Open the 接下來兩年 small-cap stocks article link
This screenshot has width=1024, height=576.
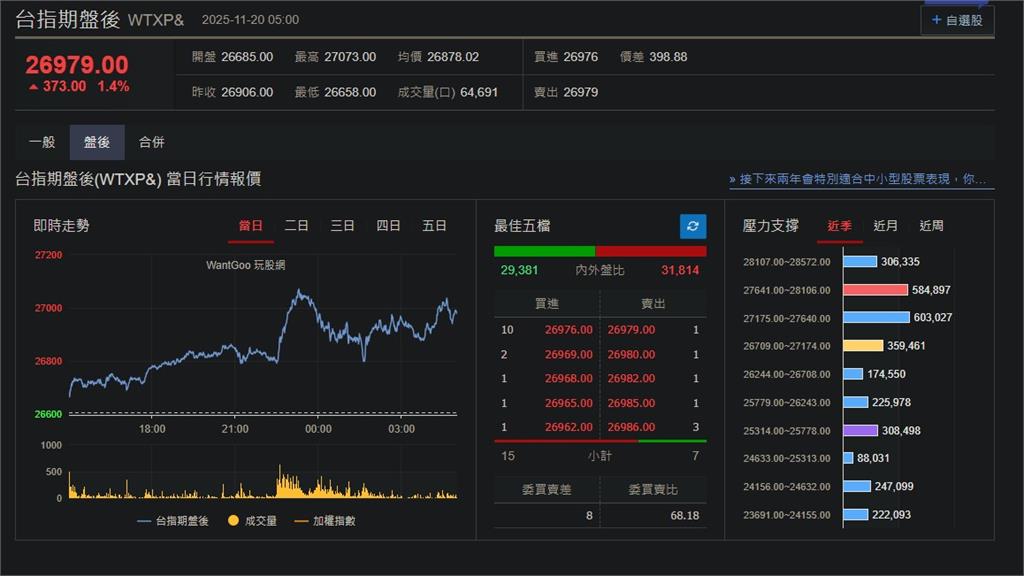[x=861, y=179]
